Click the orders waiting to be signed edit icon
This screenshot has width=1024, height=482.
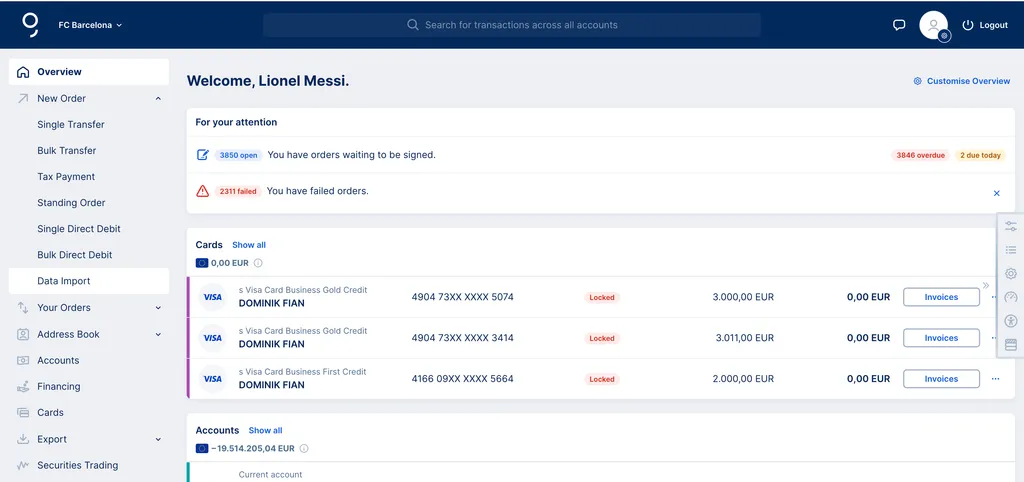tap(203, 155)
